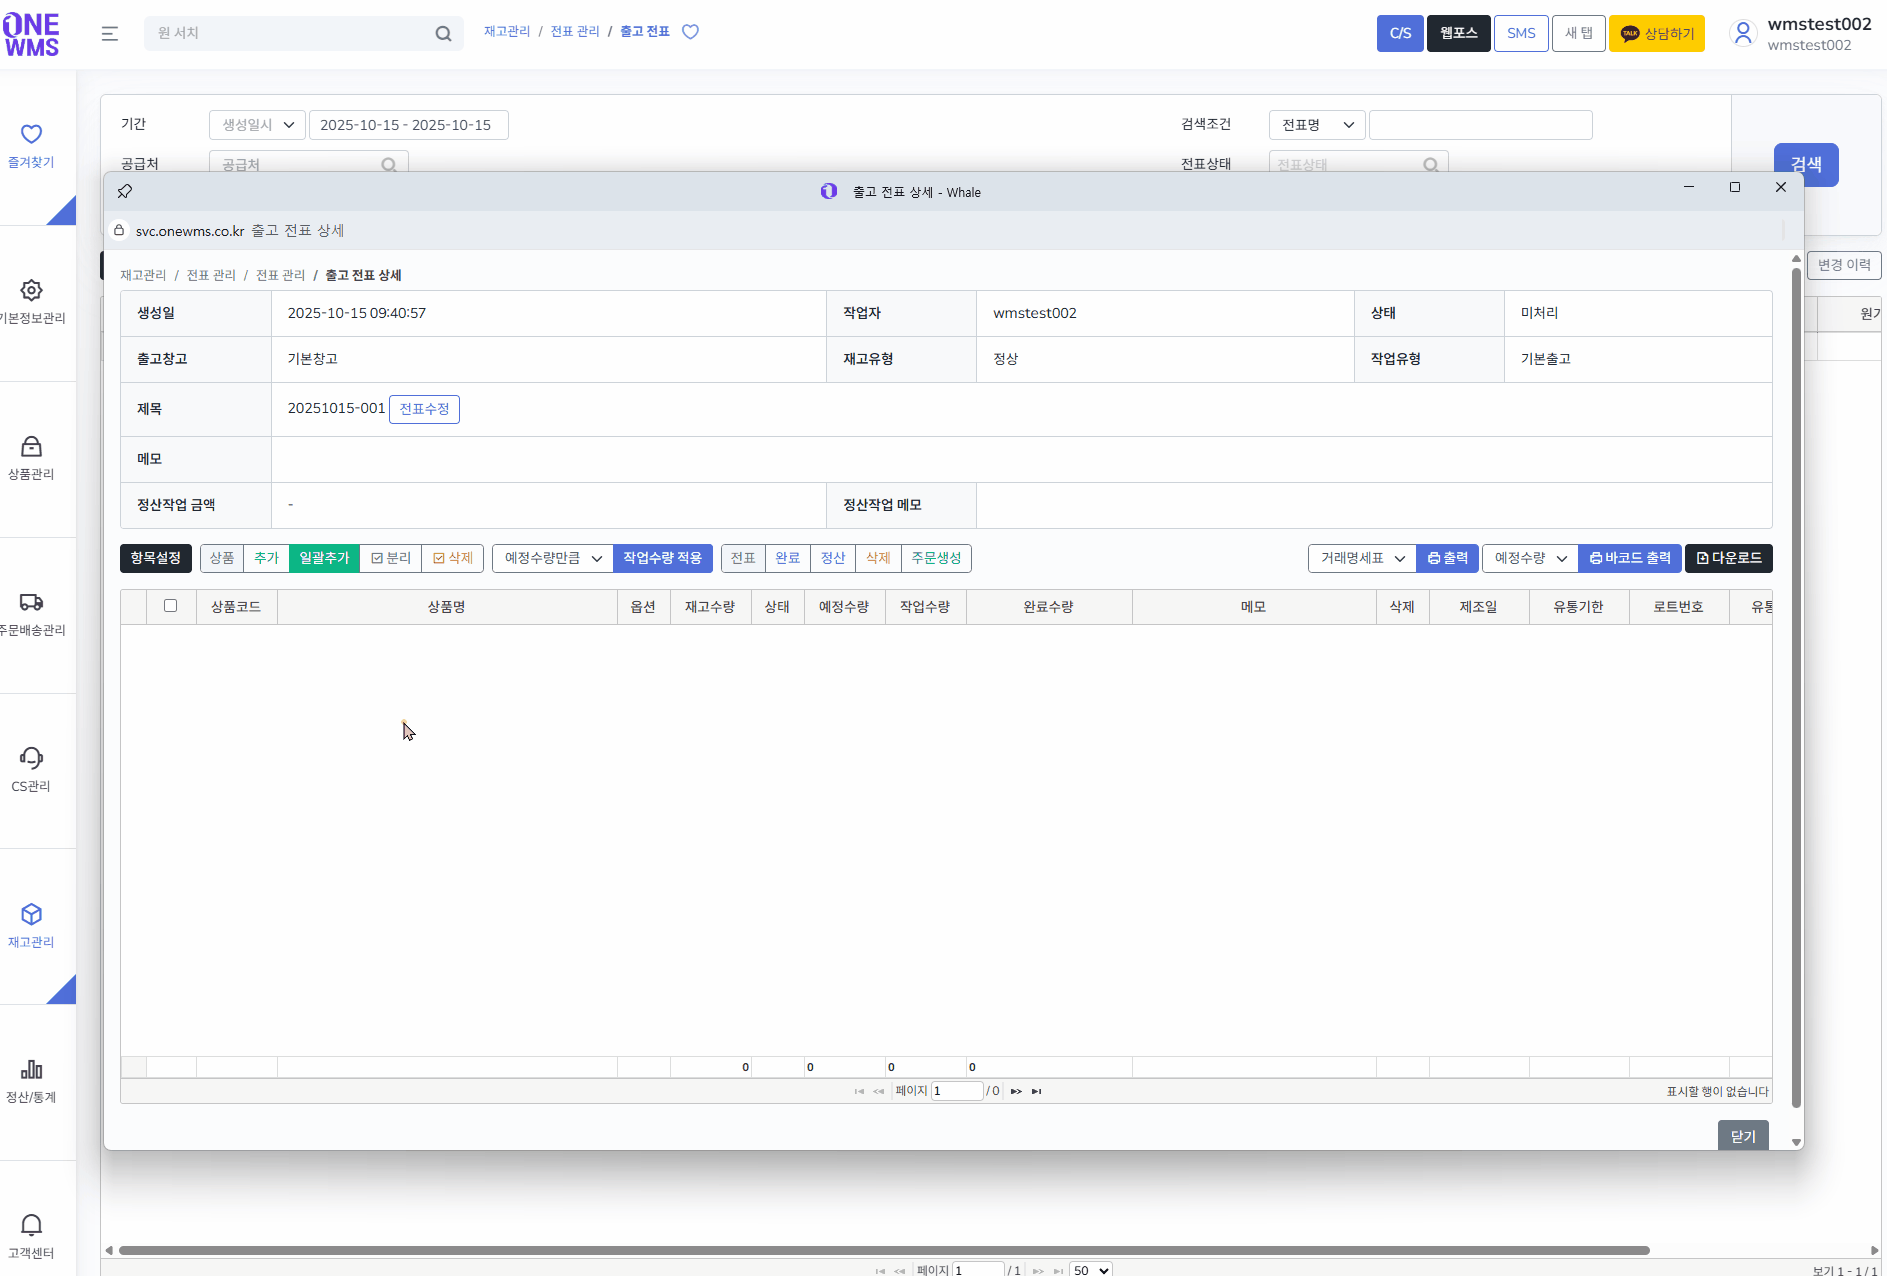The width and height of the screenshot is (1887, 1276).
Task: Go to last page in popup grid pager
Action: coord(1037,1091)
